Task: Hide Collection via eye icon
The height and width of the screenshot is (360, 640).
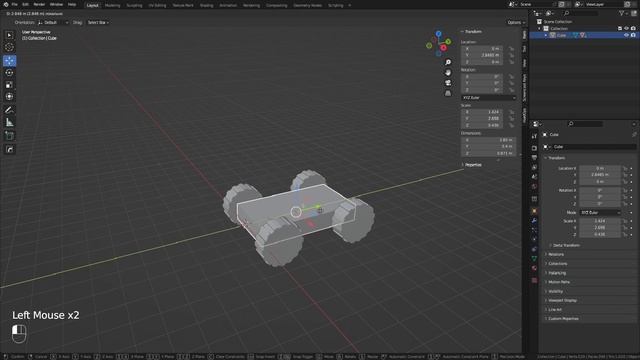Action: click(x=627, y=29)
